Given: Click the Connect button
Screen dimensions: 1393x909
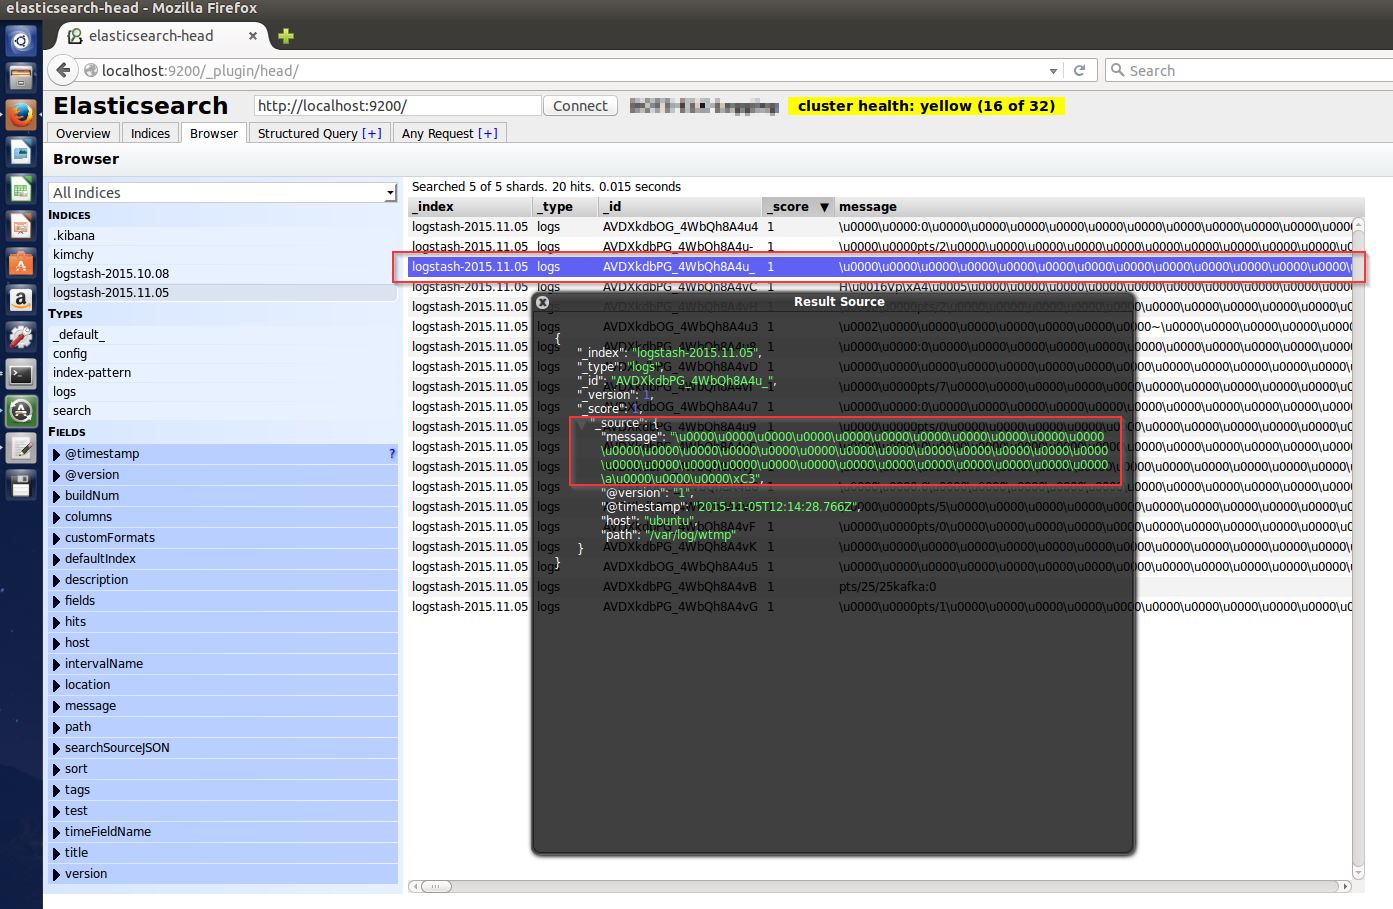Looking at the screenshot, I should point(580,106).
